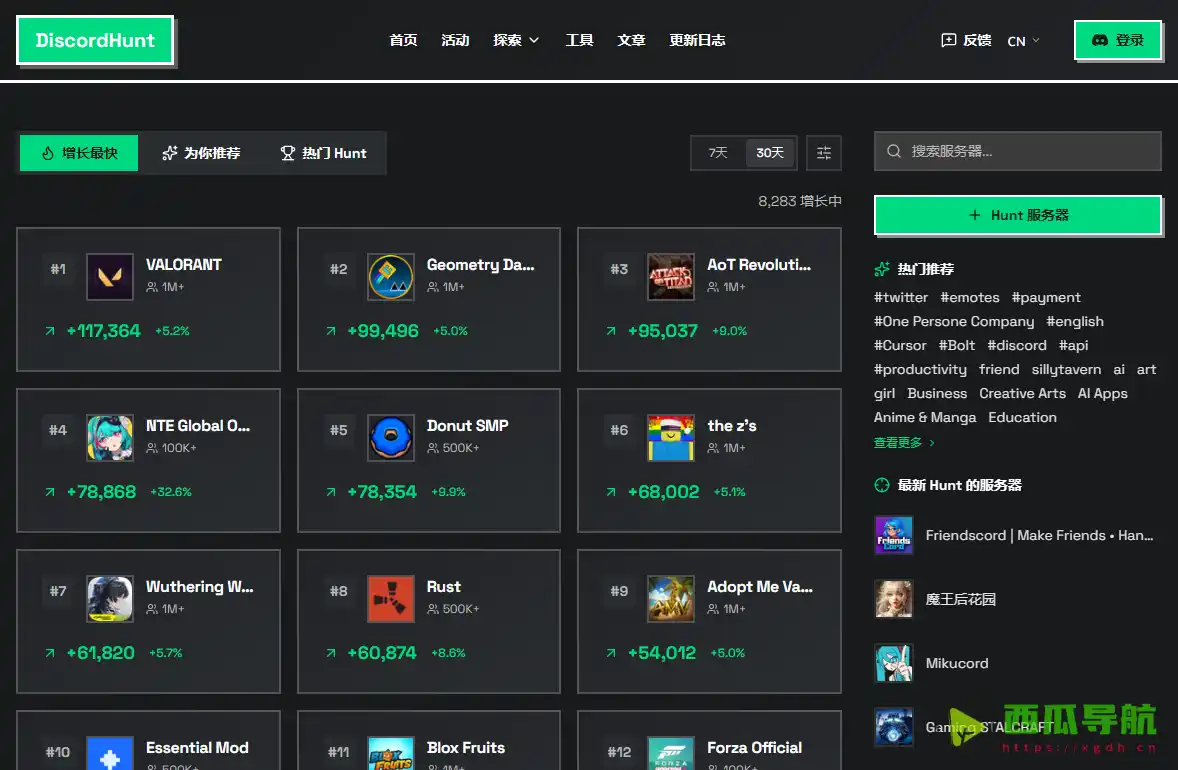Viewport: 1178px width, 770px height.
Task: Open the 文章 nav item
Action: click(x=631, y=41)
